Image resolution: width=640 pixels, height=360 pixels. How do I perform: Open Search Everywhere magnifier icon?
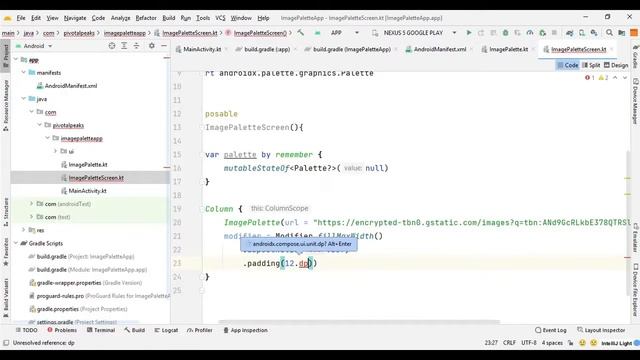pos(609,33)
